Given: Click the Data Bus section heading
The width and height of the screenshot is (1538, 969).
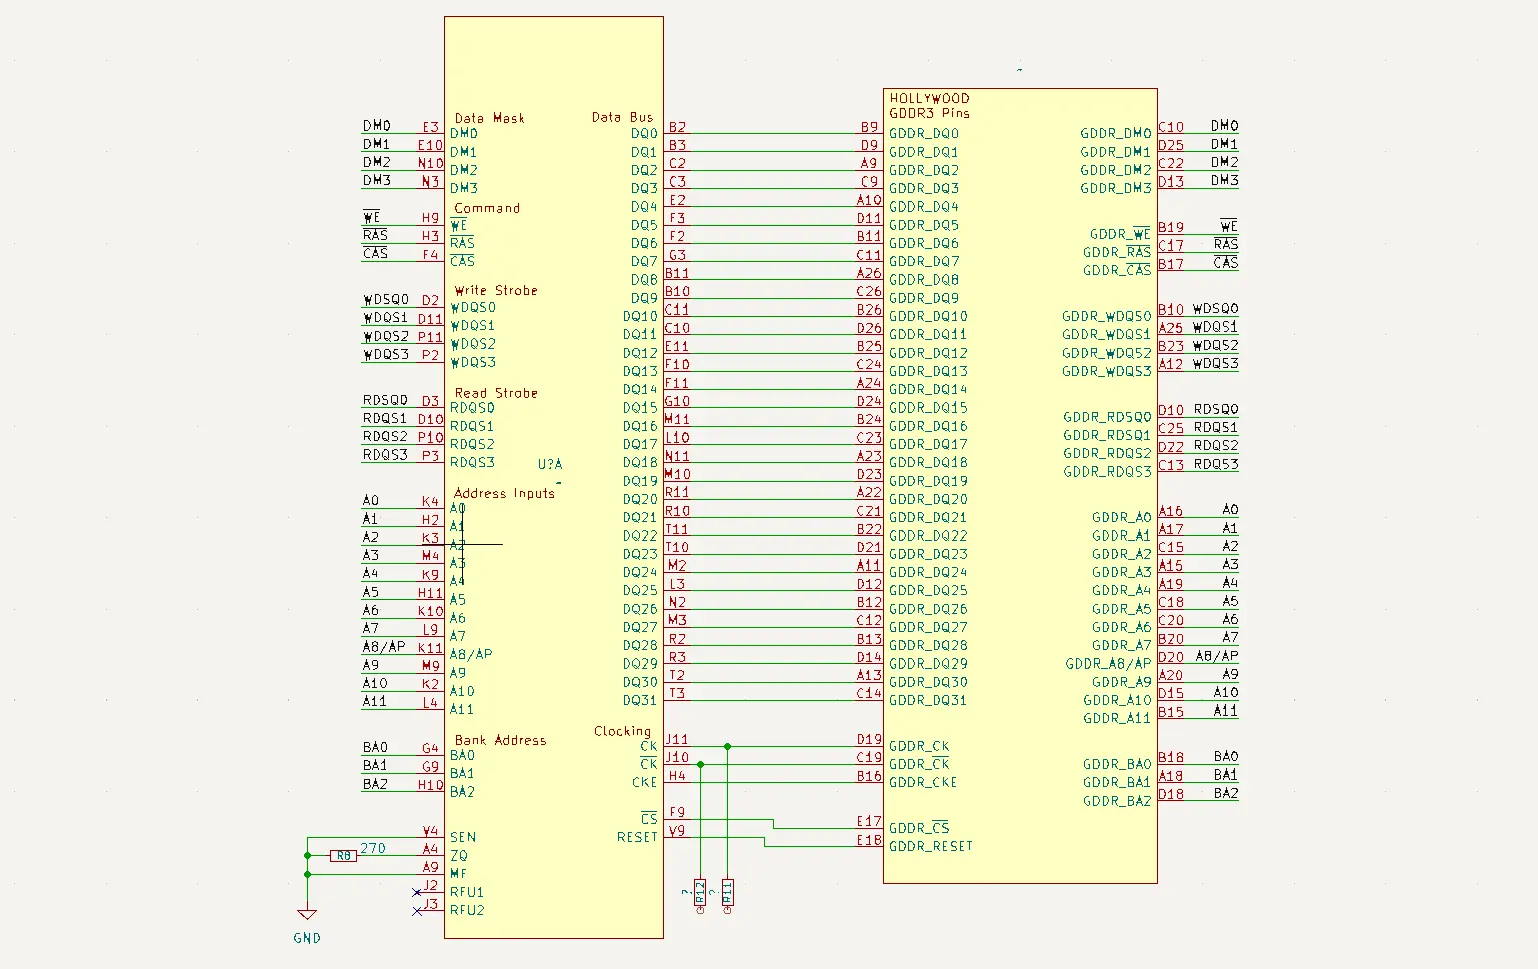Looking at the screenshot, I should click(x=622, y=117).
